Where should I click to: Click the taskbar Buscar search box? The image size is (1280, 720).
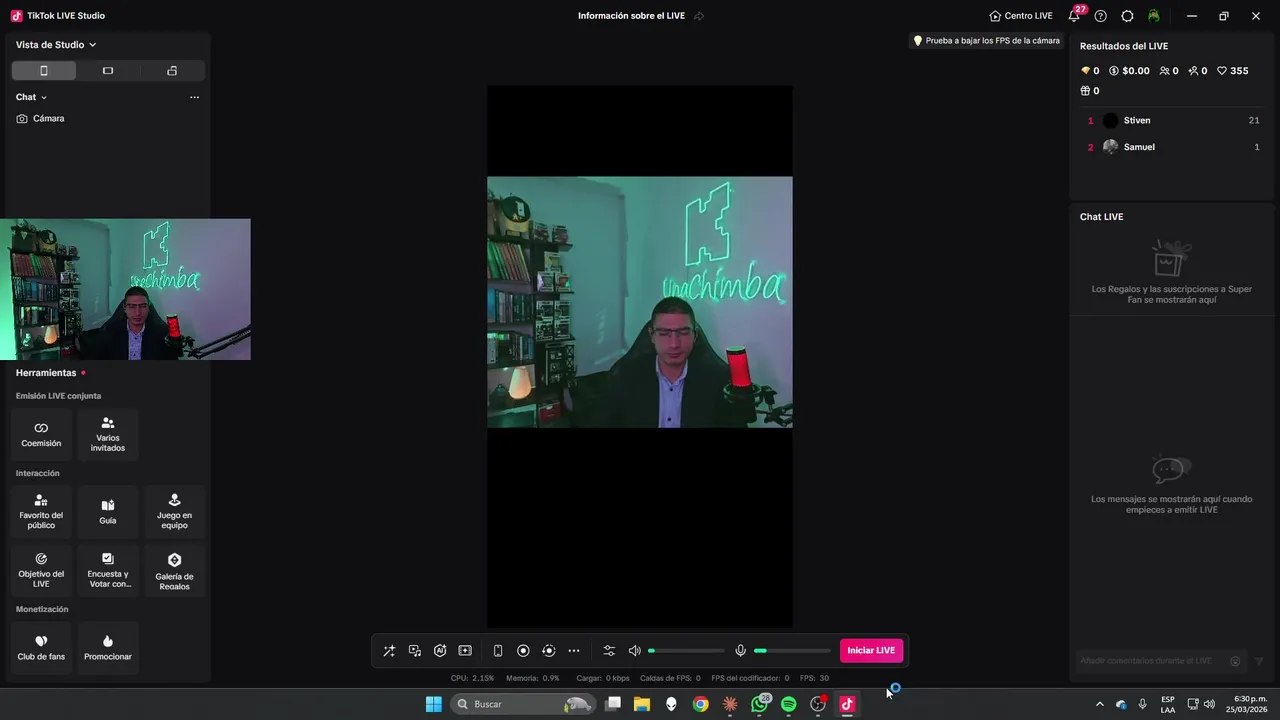click(x=522, y=704)
